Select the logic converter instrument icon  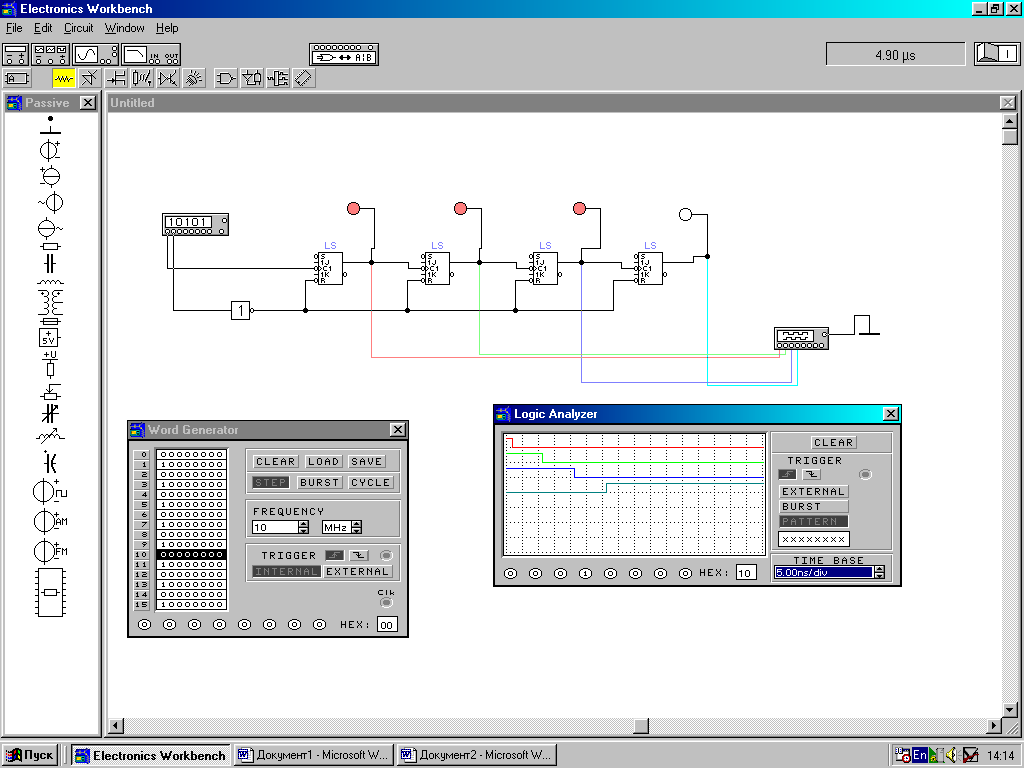coord(344,55)
